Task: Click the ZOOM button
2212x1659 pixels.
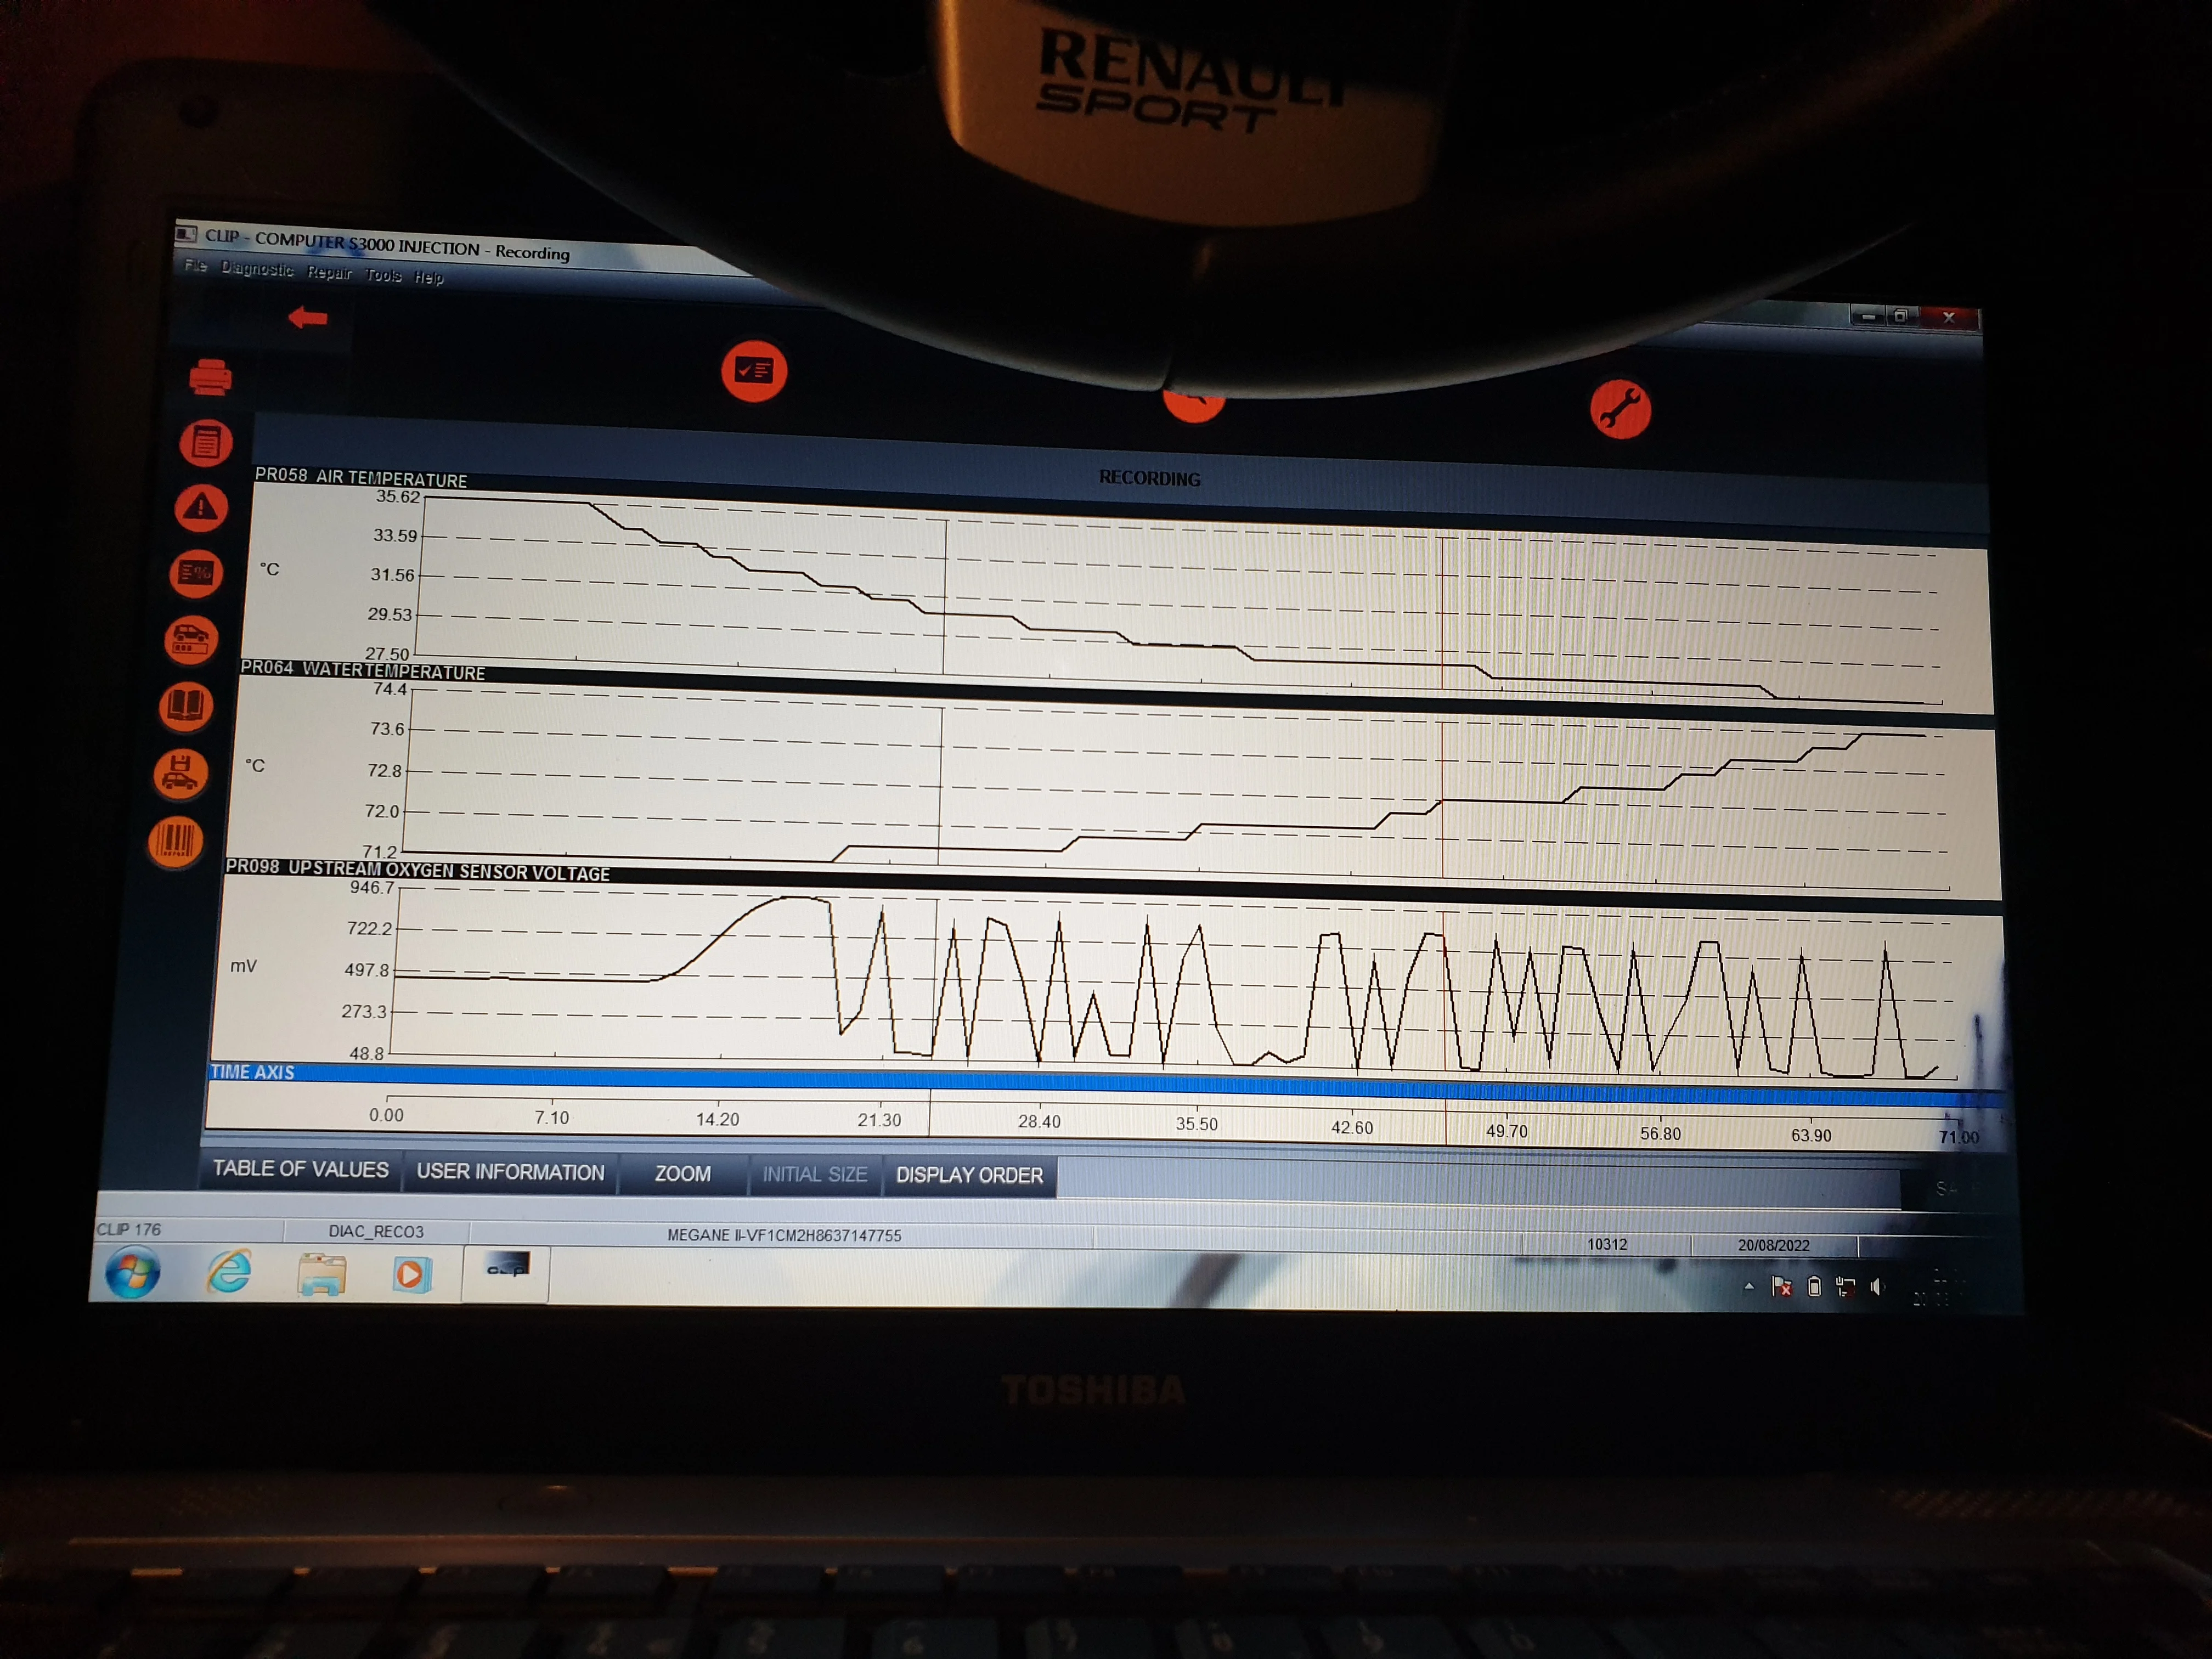Action: pos(683,1174)
